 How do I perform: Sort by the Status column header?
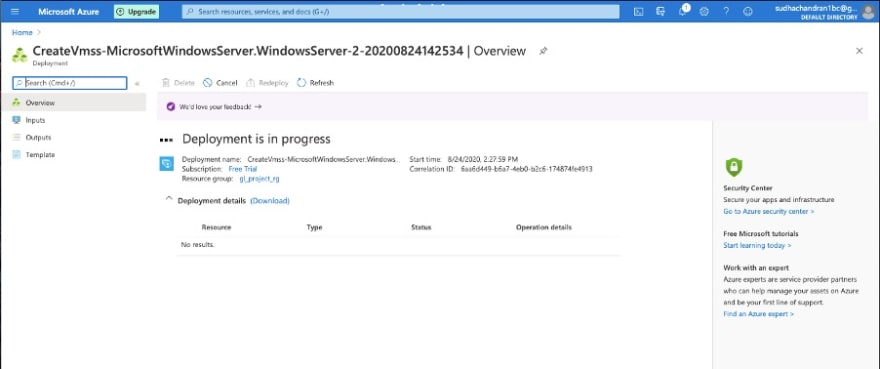pyautogui.click(x=421, y=227)
